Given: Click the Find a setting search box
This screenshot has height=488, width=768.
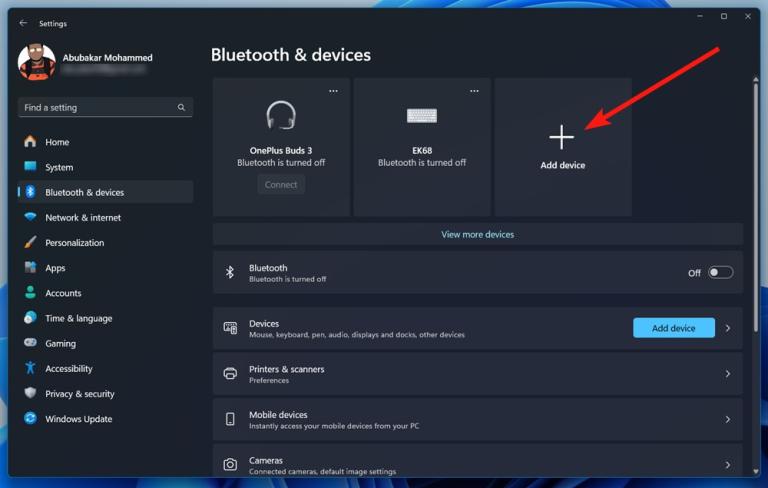Looking at the screenshot, I should 105,107.
